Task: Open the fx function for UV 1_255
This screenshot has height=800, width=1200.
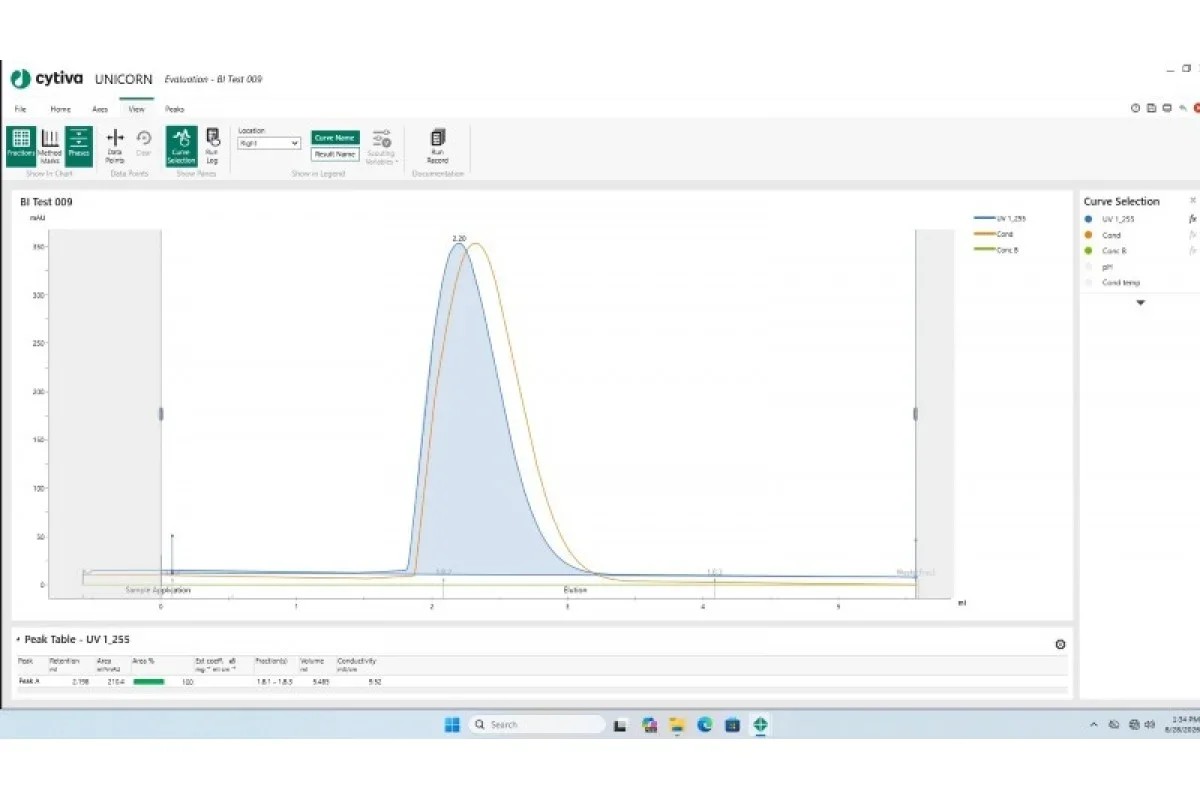Action: [x=1192, y=218]
